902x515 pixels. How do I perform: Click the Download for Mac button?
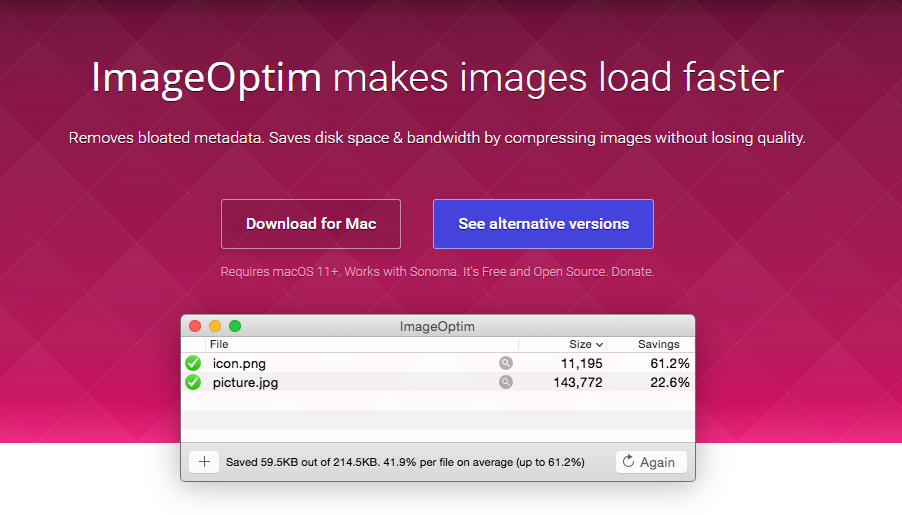(x=311, y=224)
